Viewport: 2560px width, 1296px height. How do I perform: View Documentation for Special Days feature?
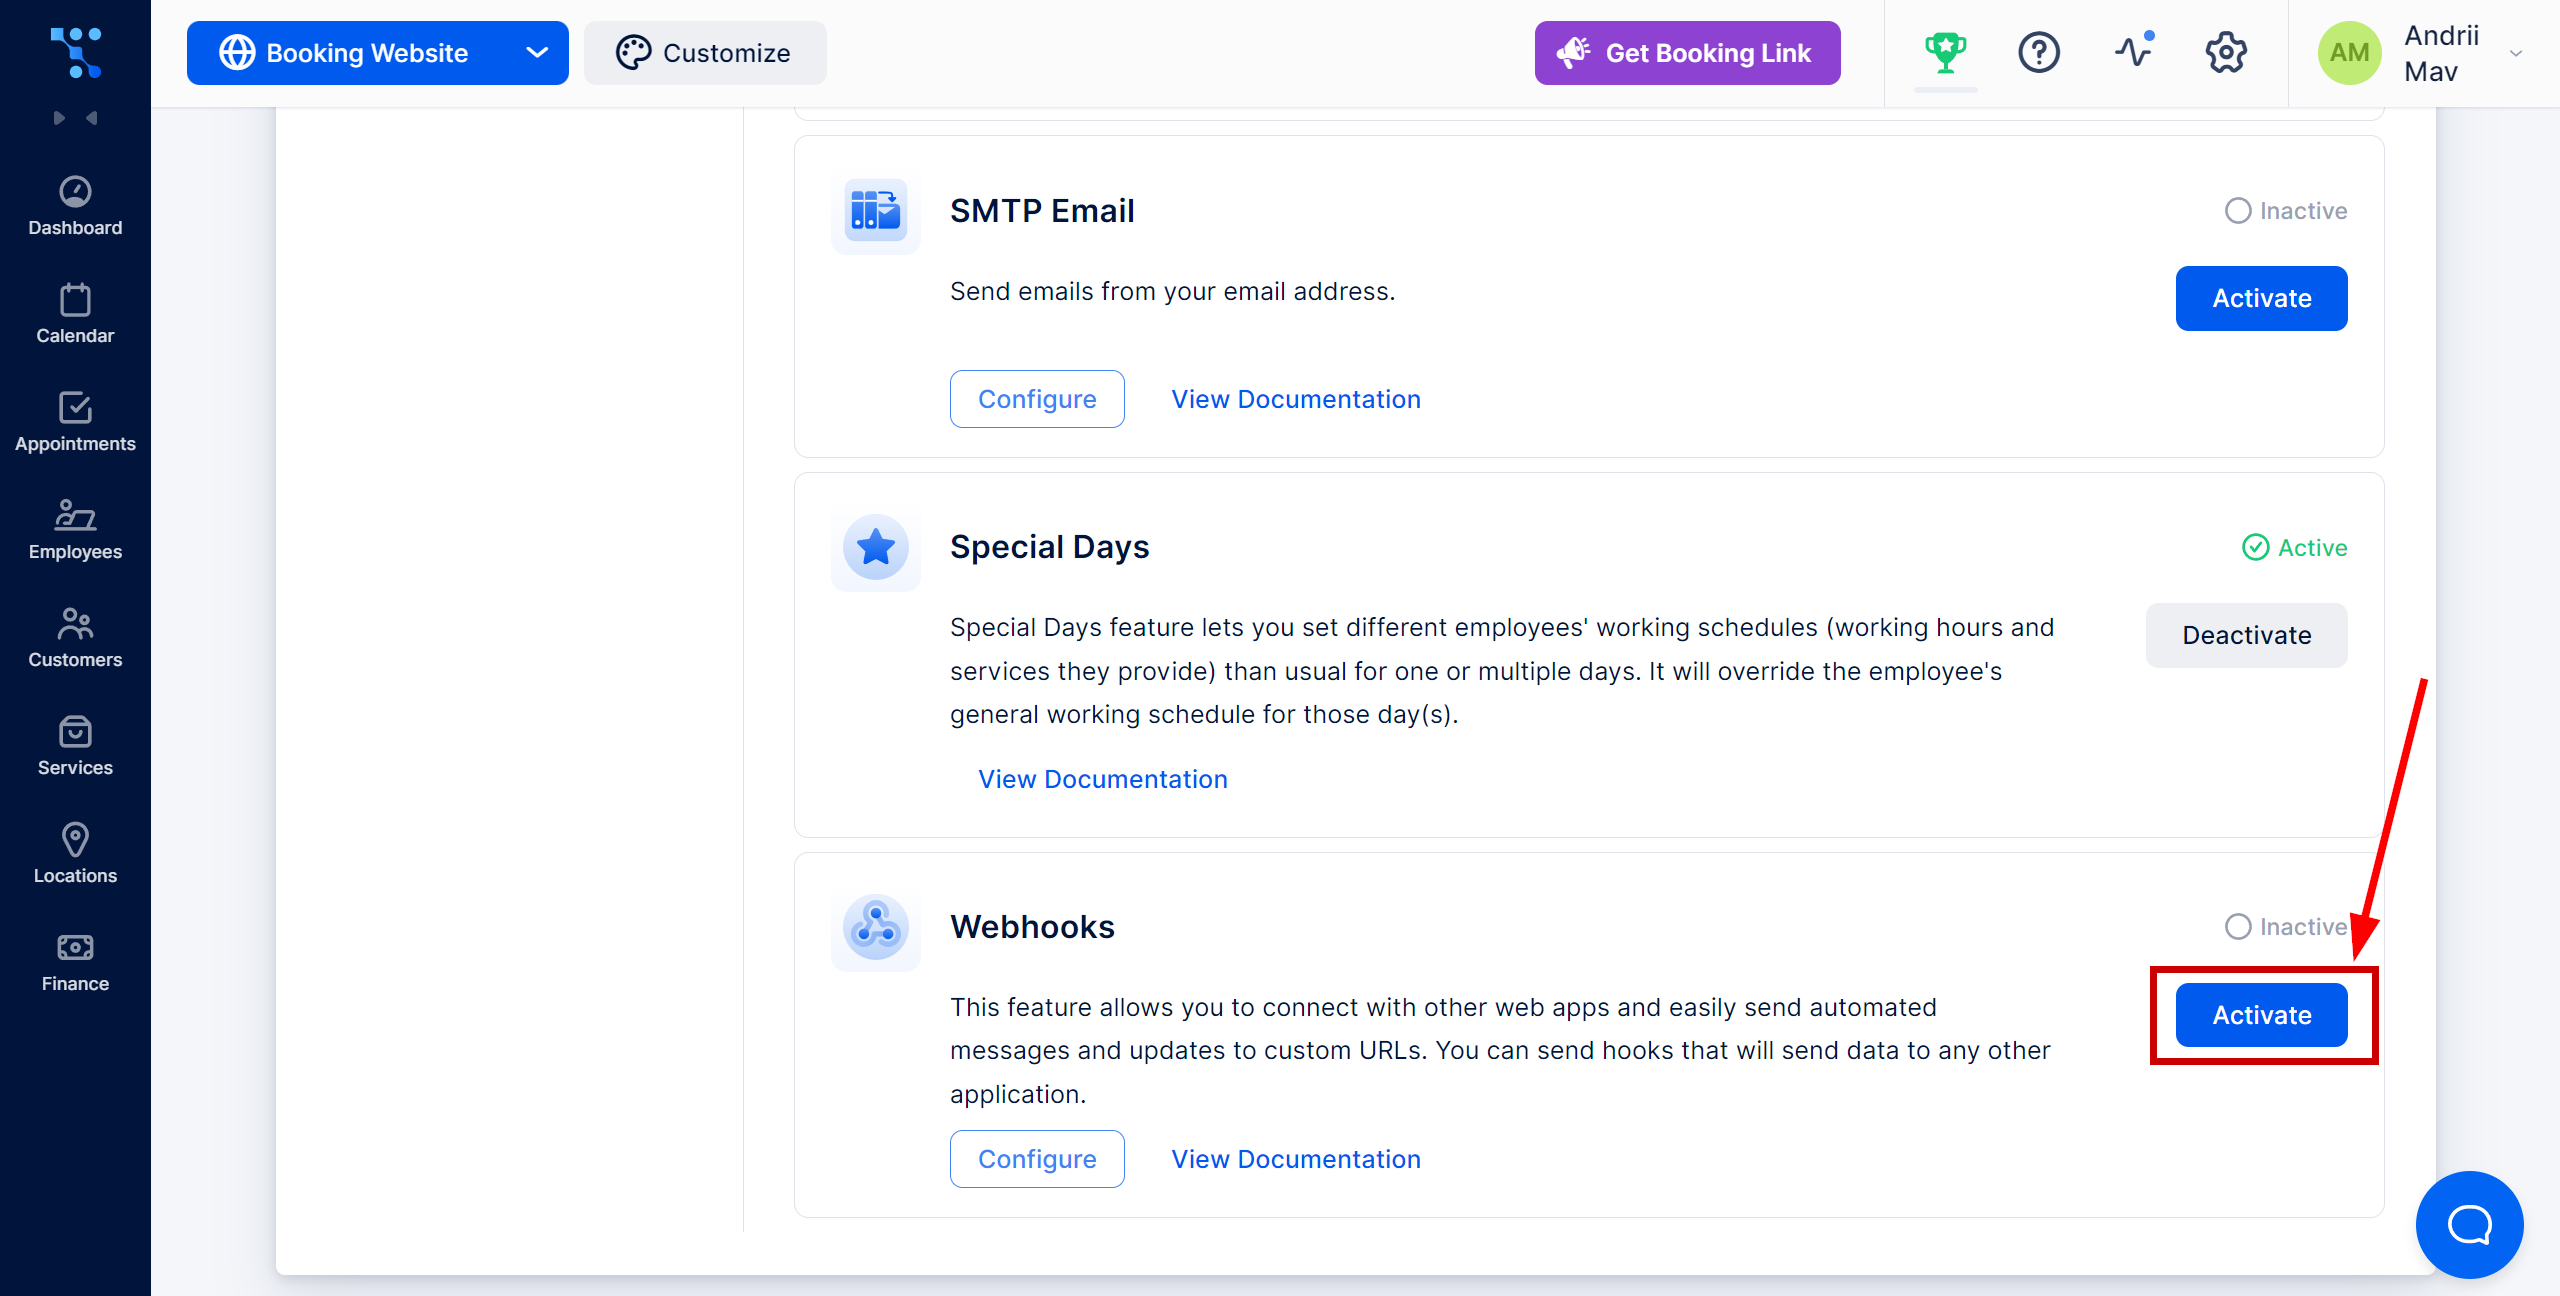point(1102,779)
